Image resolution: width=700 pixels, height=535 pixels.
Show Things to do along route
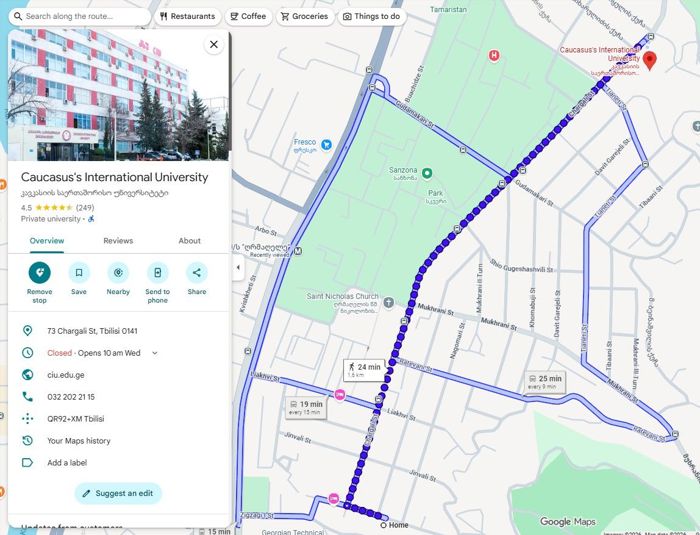coord(371,17)
